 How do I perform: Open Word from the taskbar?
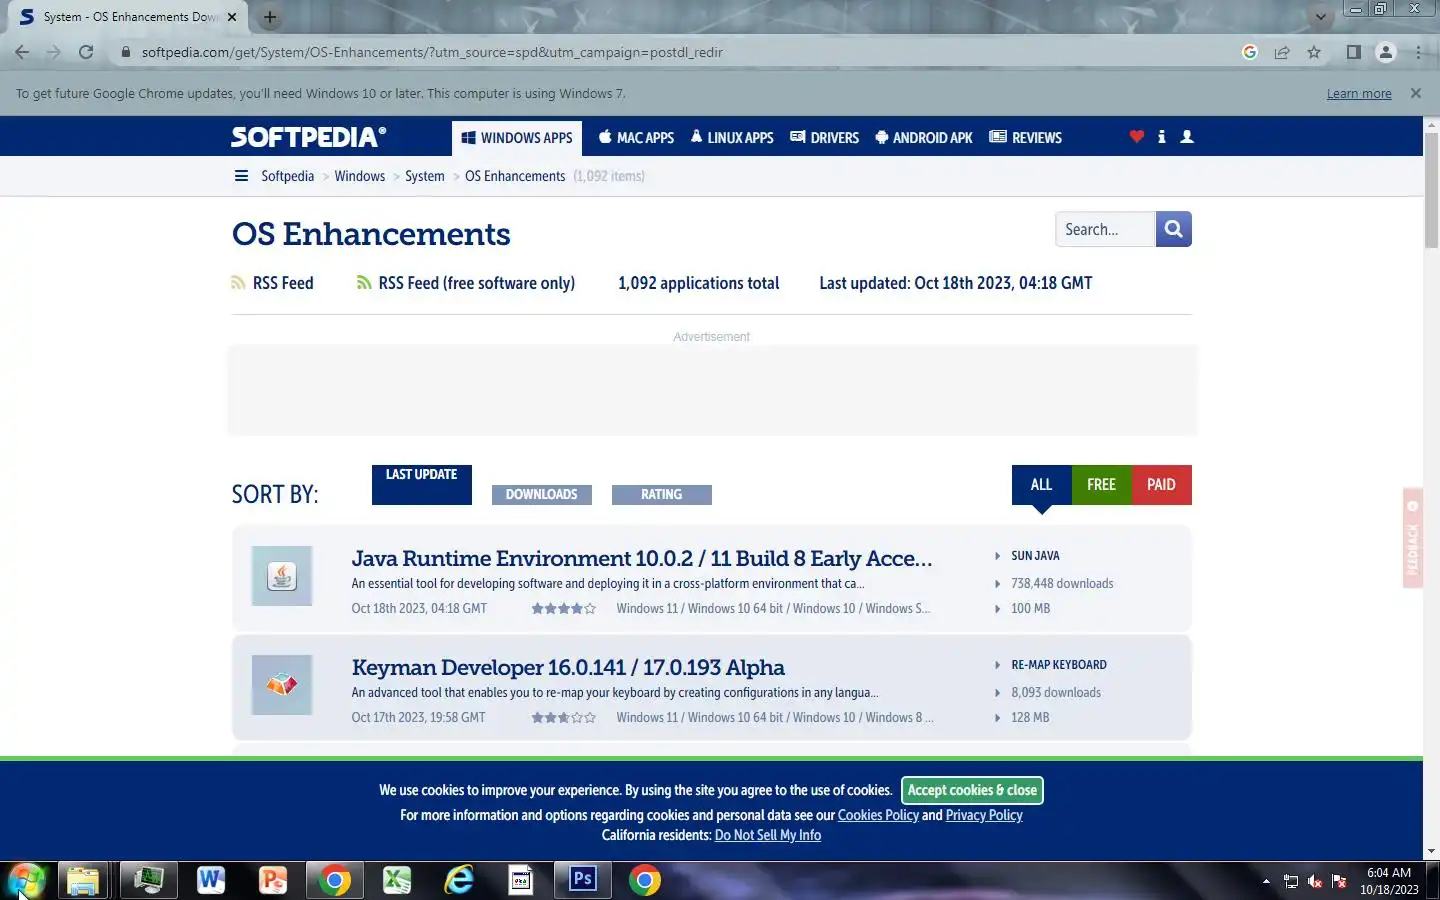point(210,880)
